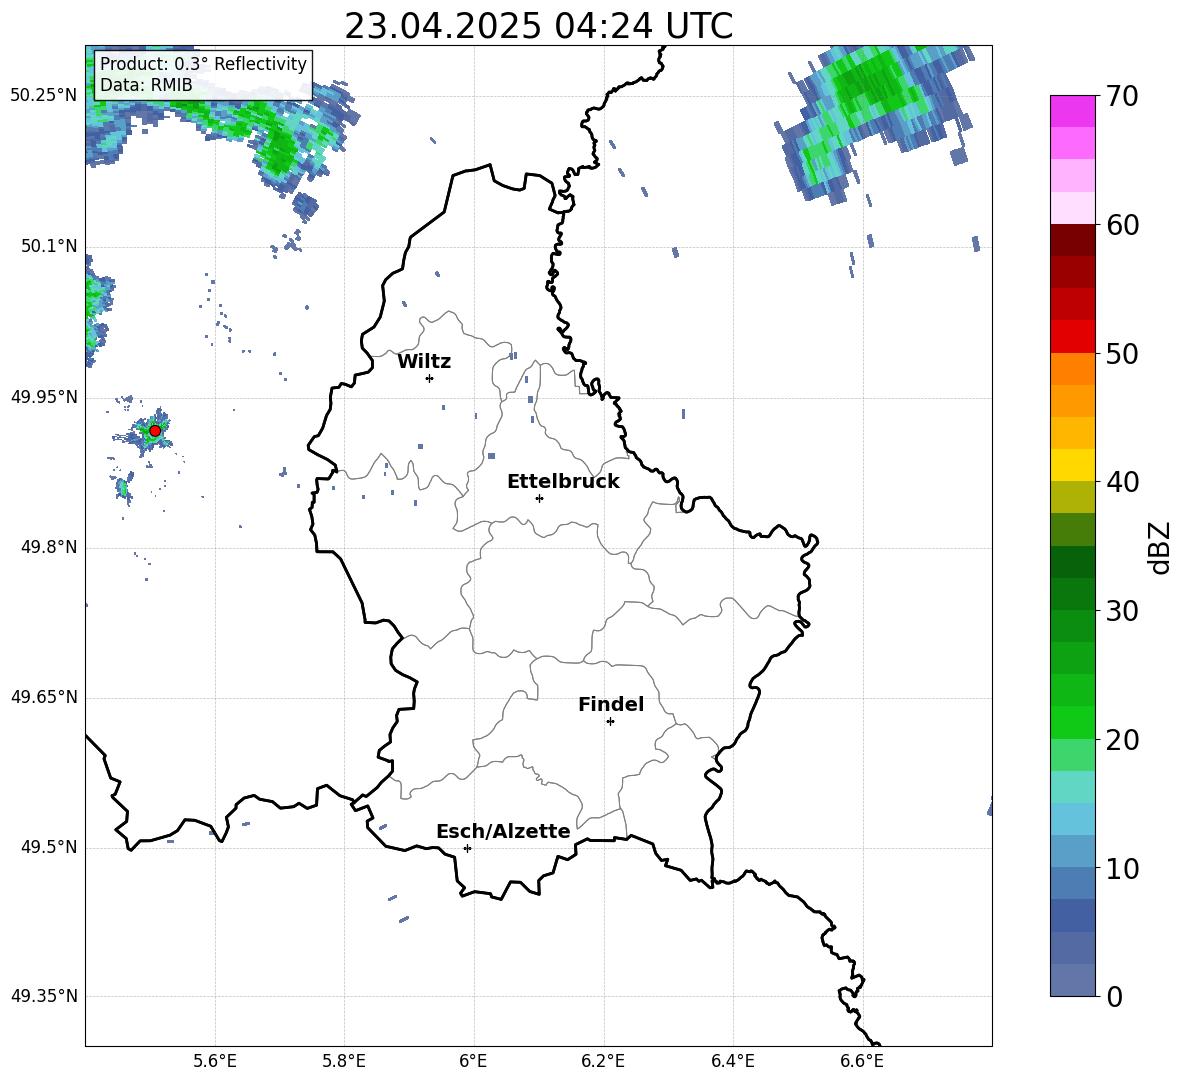Click the 10 colorbar tick label

click(x=1122, y=869)
